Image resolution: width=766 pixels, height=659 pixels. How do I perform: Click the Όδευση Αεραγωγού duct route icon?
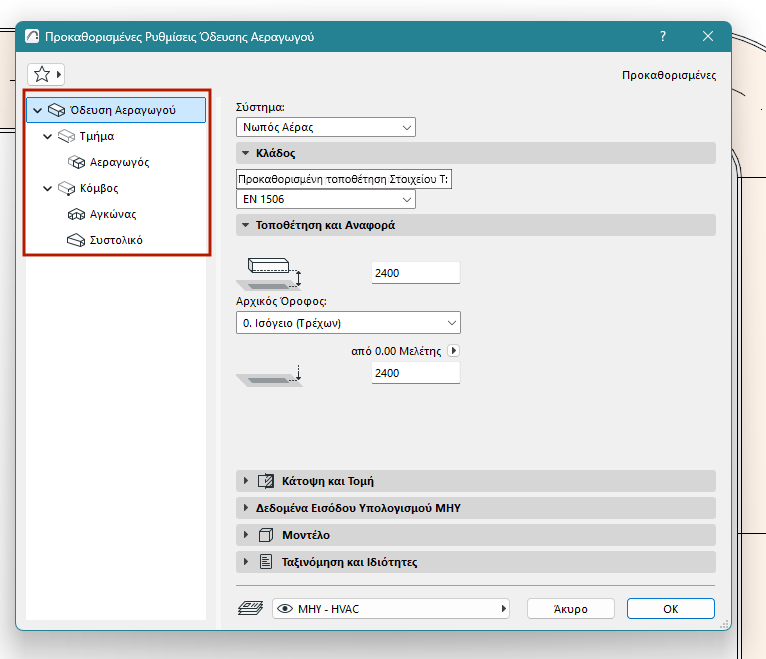(x=56, y=110)
